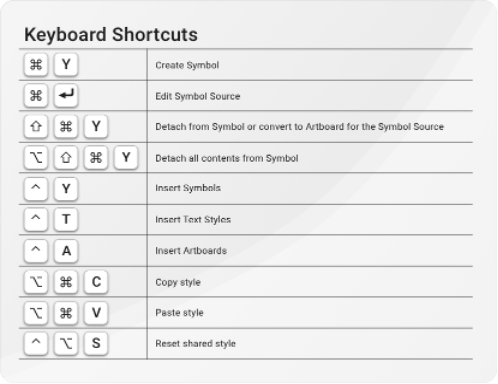Viewport: 498px width, 384px height.
Task: Click the Command key in Create Symbol row
Action: [x=36, y=64]
